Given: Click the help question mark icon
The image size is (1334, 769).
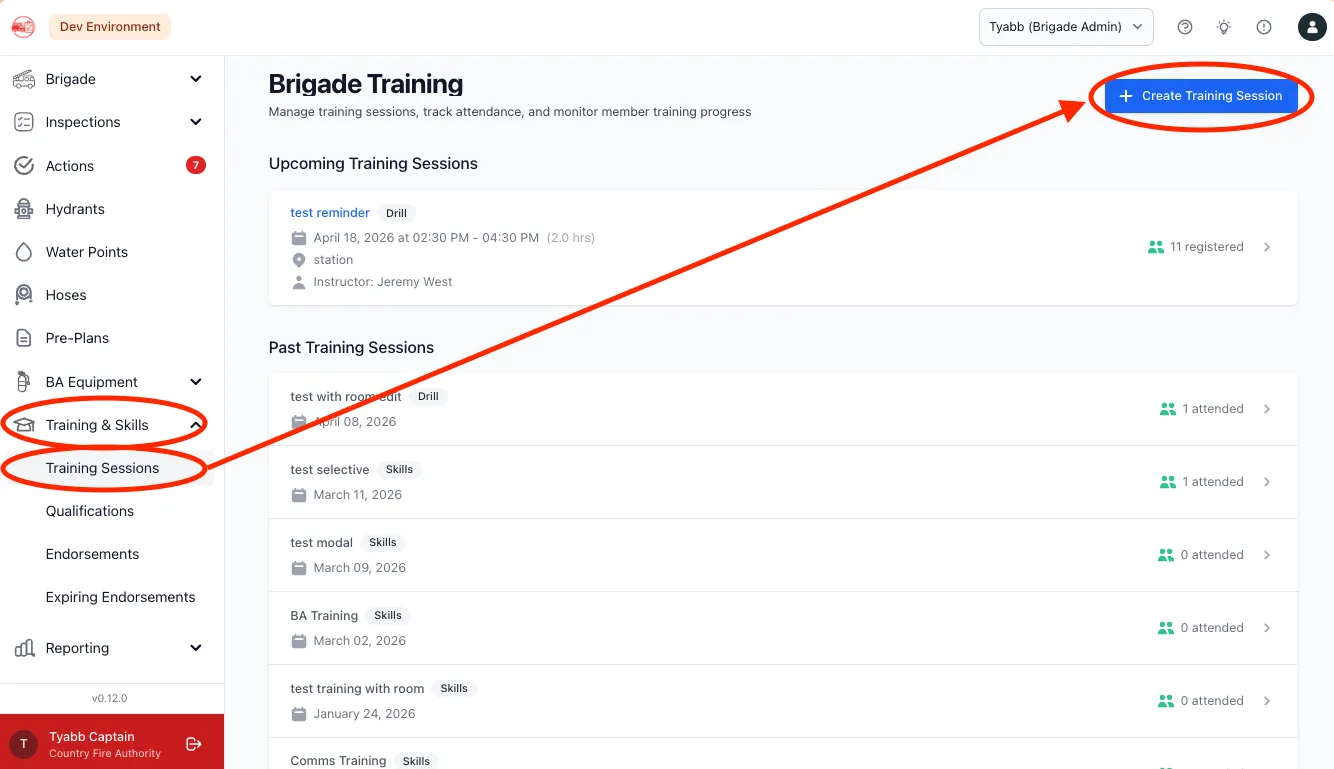Looking at the screenshot, I should coord(1185,27).
